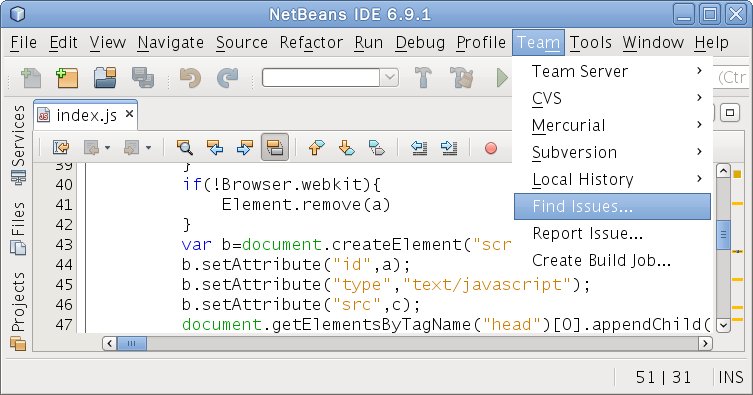Click the Redo arrow icon
This screenshot has height=395, width=753.
coord(227,77)
